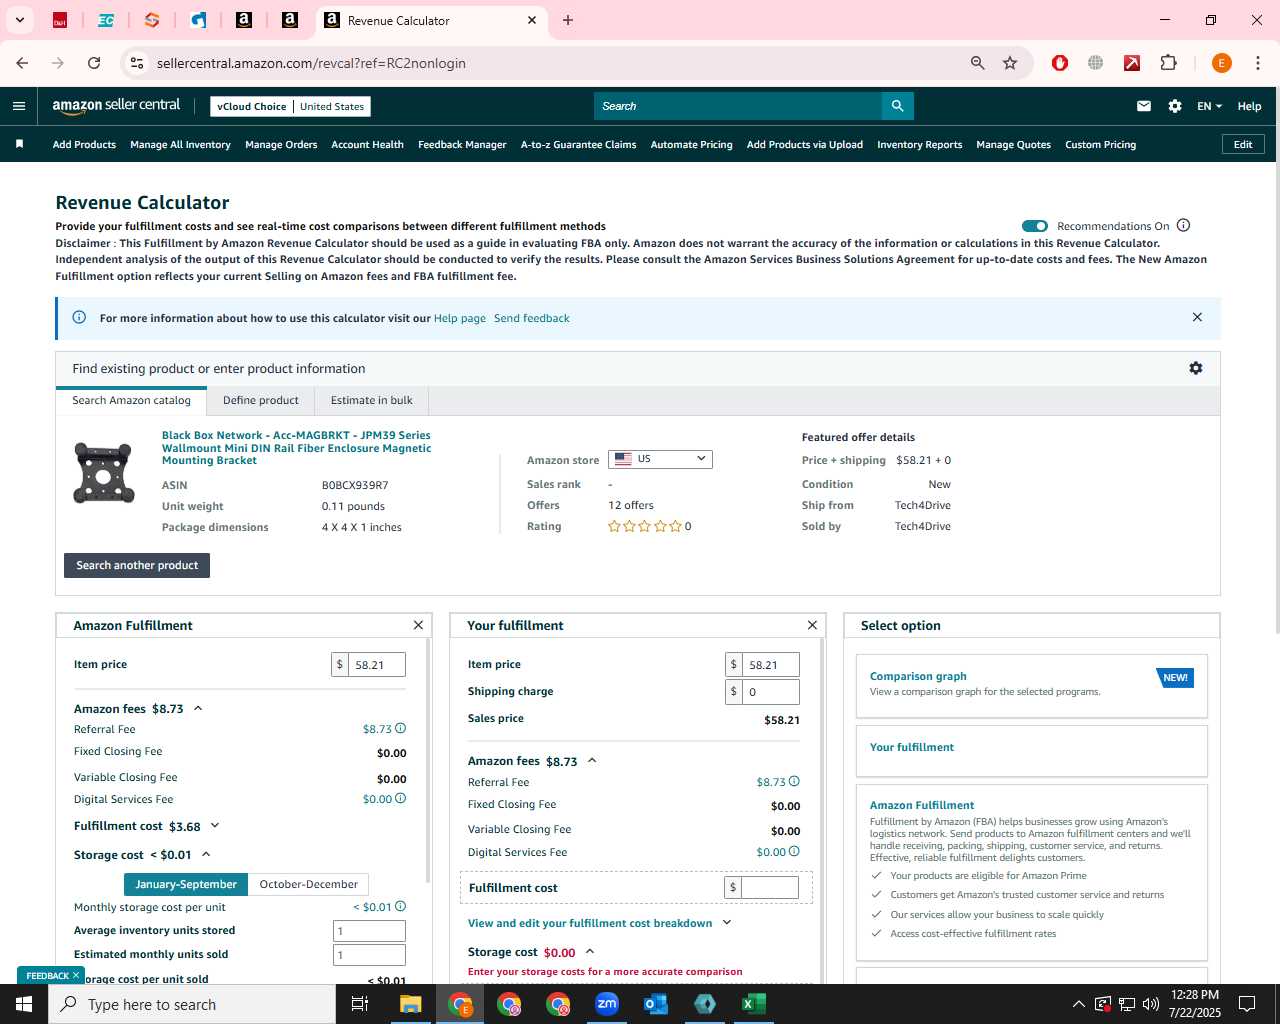Open File Explorer from the taskbar
This screenshot has height=1024, width=1280.
411,1004
